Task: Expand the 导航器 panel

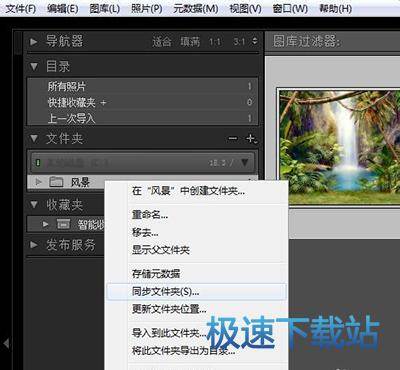Action: click(34, 42)
